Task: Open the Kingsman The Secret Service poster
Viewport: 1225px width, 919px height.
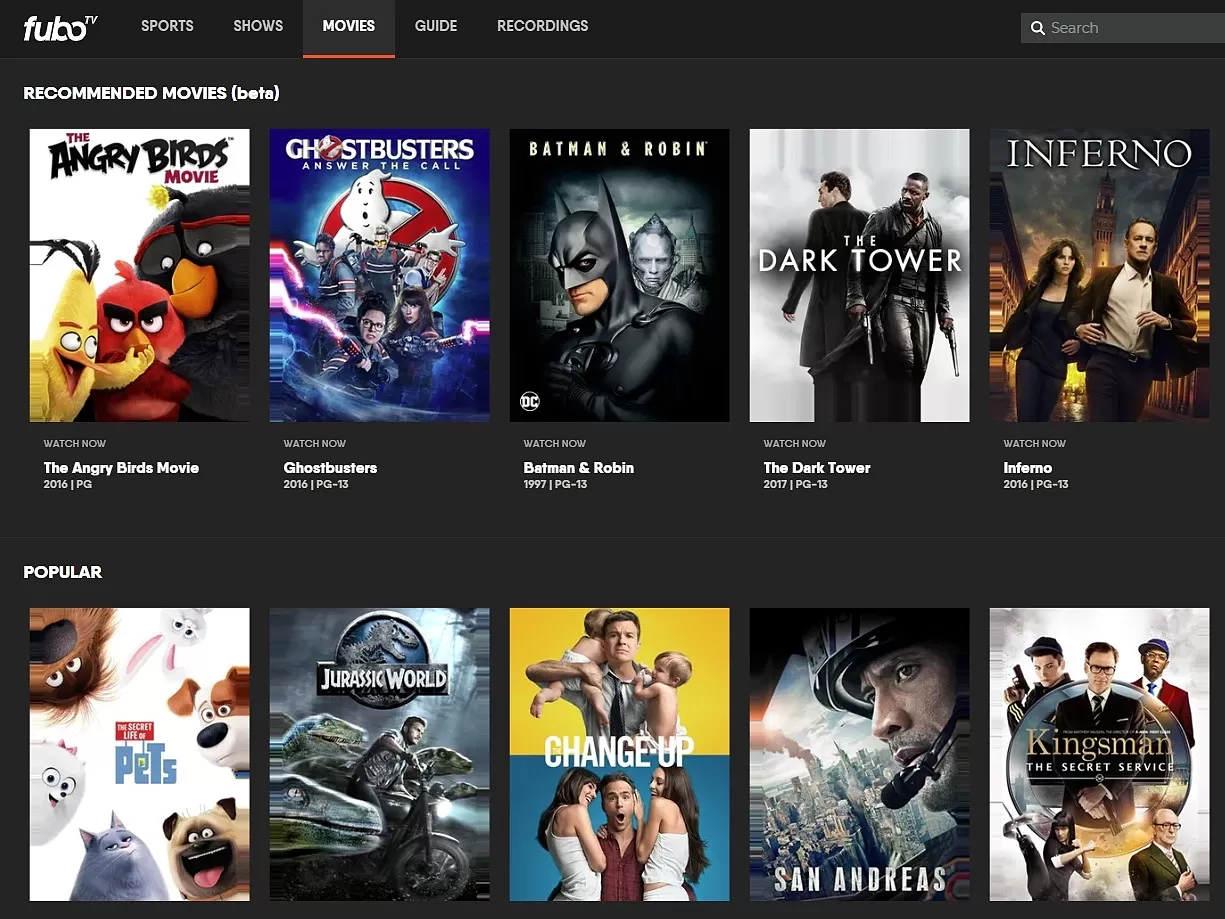Action: coord(1100,754)
